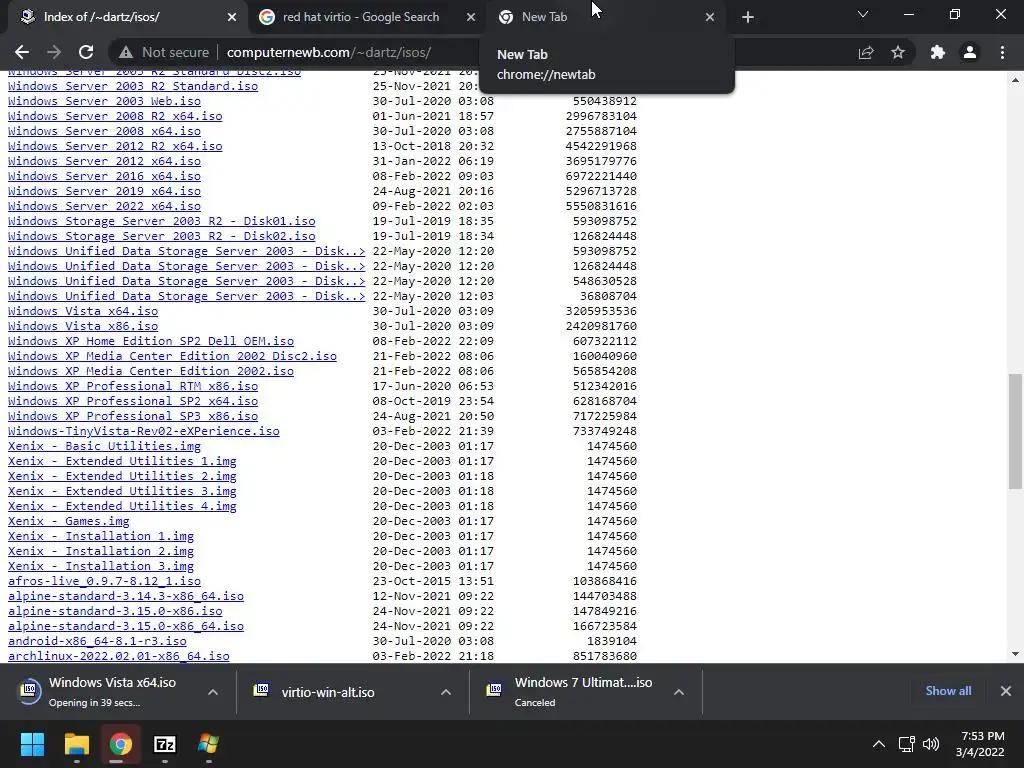Open alpine-standard-3.14.3-x86_64.iso link
Viewport: 1024px width, 768px height.
pyautogui.click(x=126, y=596)
